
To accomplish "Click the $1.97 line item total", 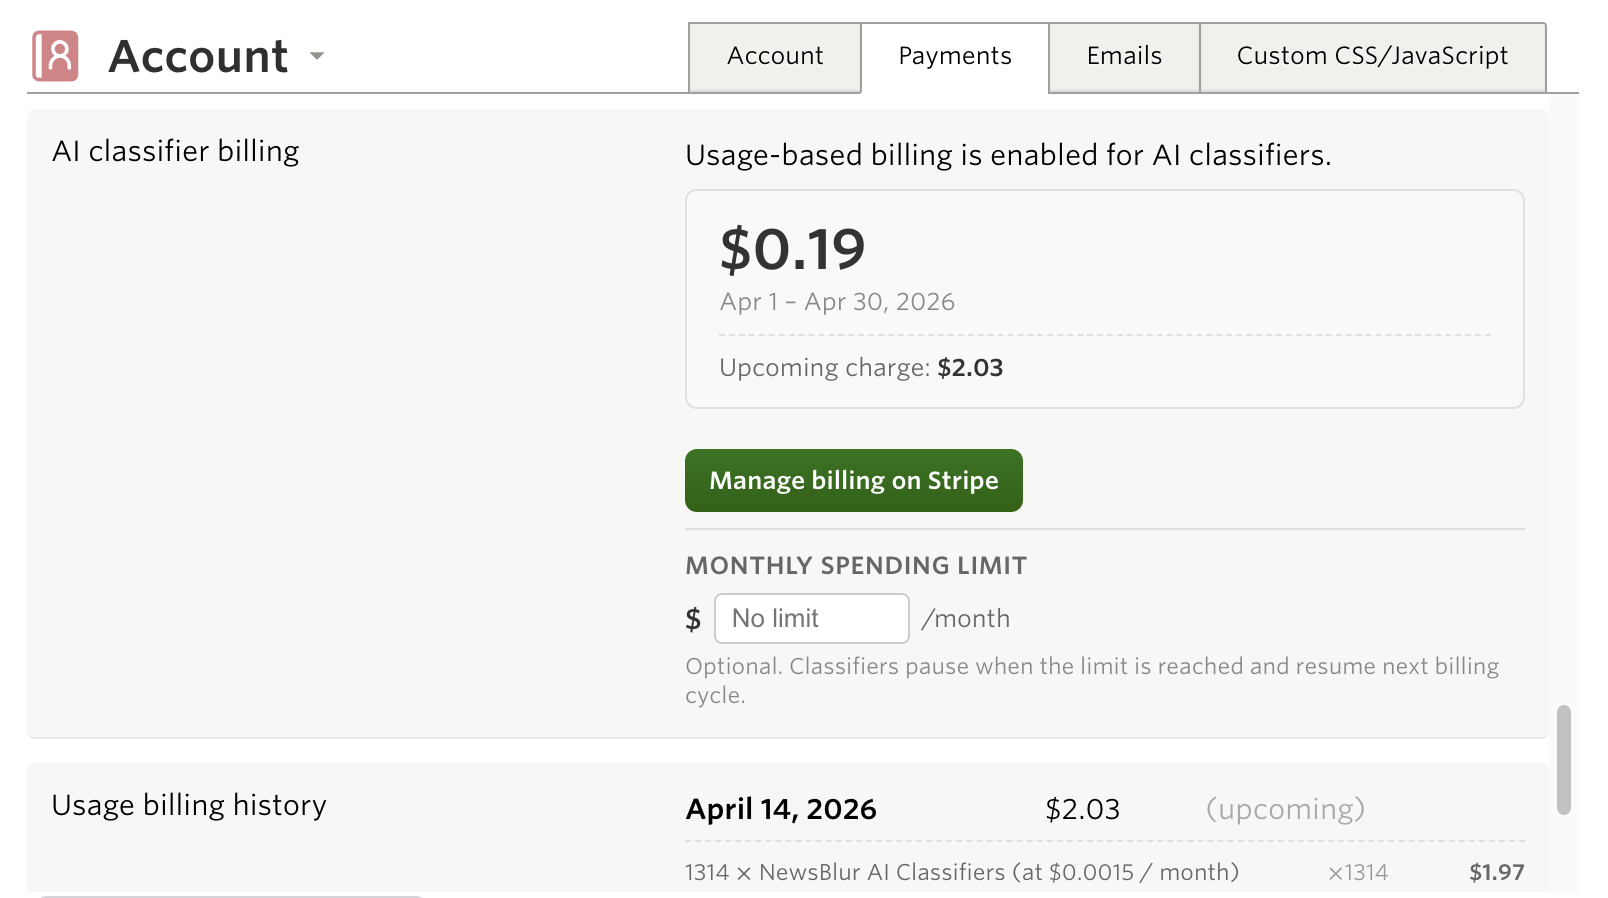I will coord(1496,872).
